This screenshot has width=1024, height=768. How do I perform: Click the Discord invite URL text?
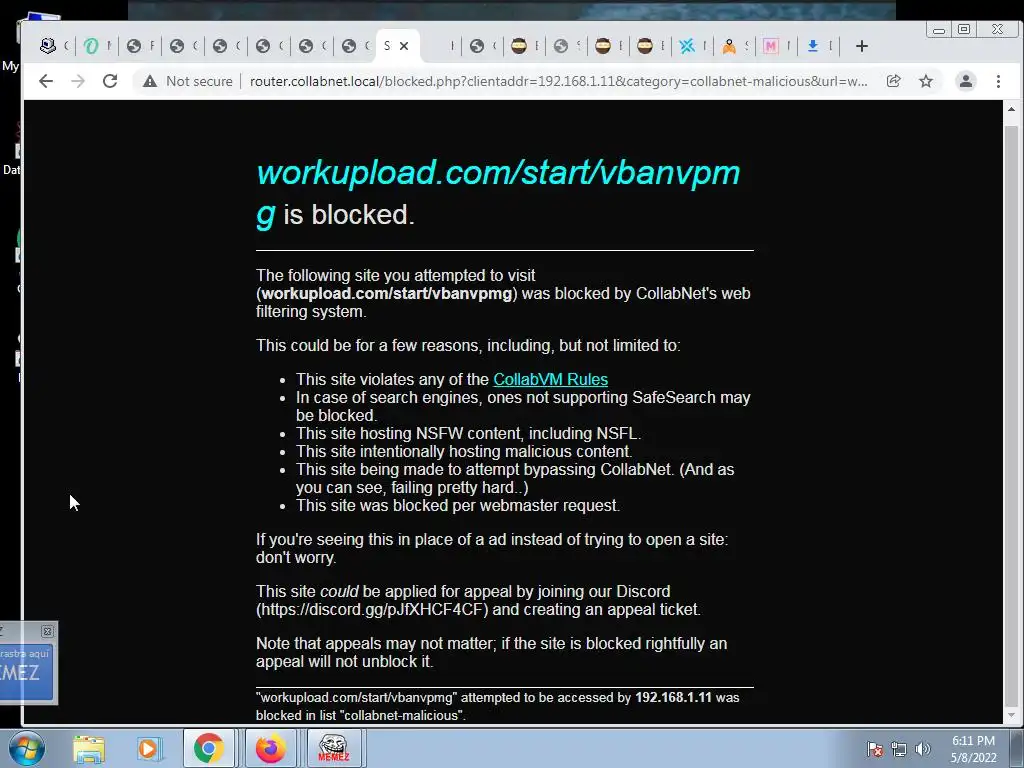[x=372, y=609]
